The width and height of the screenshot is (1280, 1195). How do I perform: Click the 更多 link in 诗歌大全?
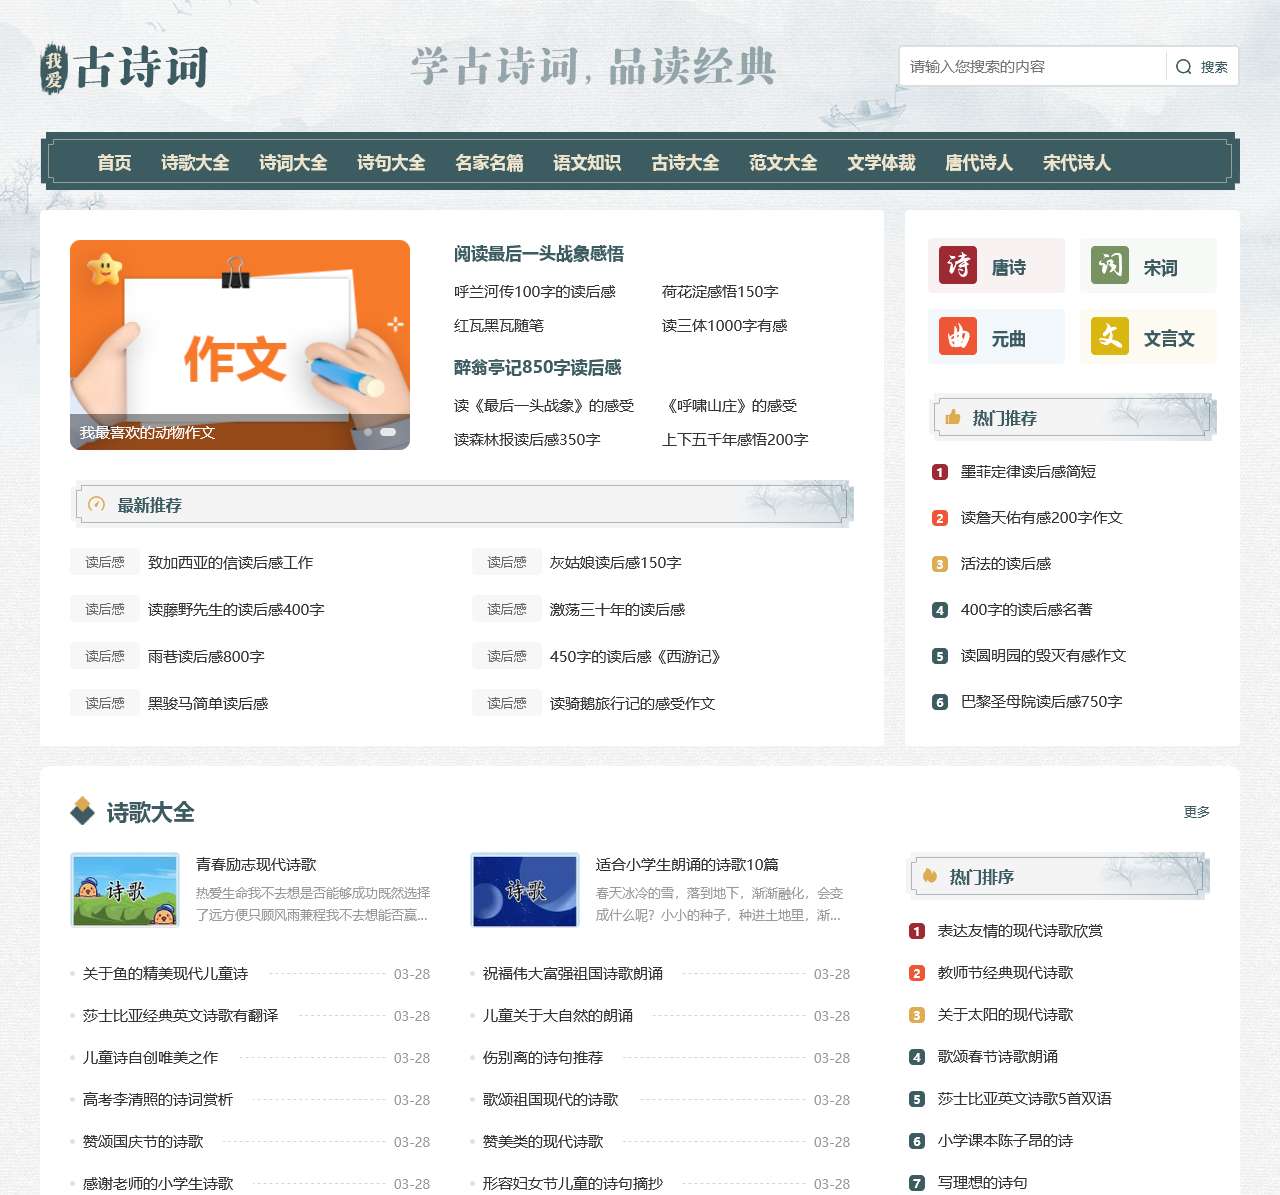point(1197,812)
